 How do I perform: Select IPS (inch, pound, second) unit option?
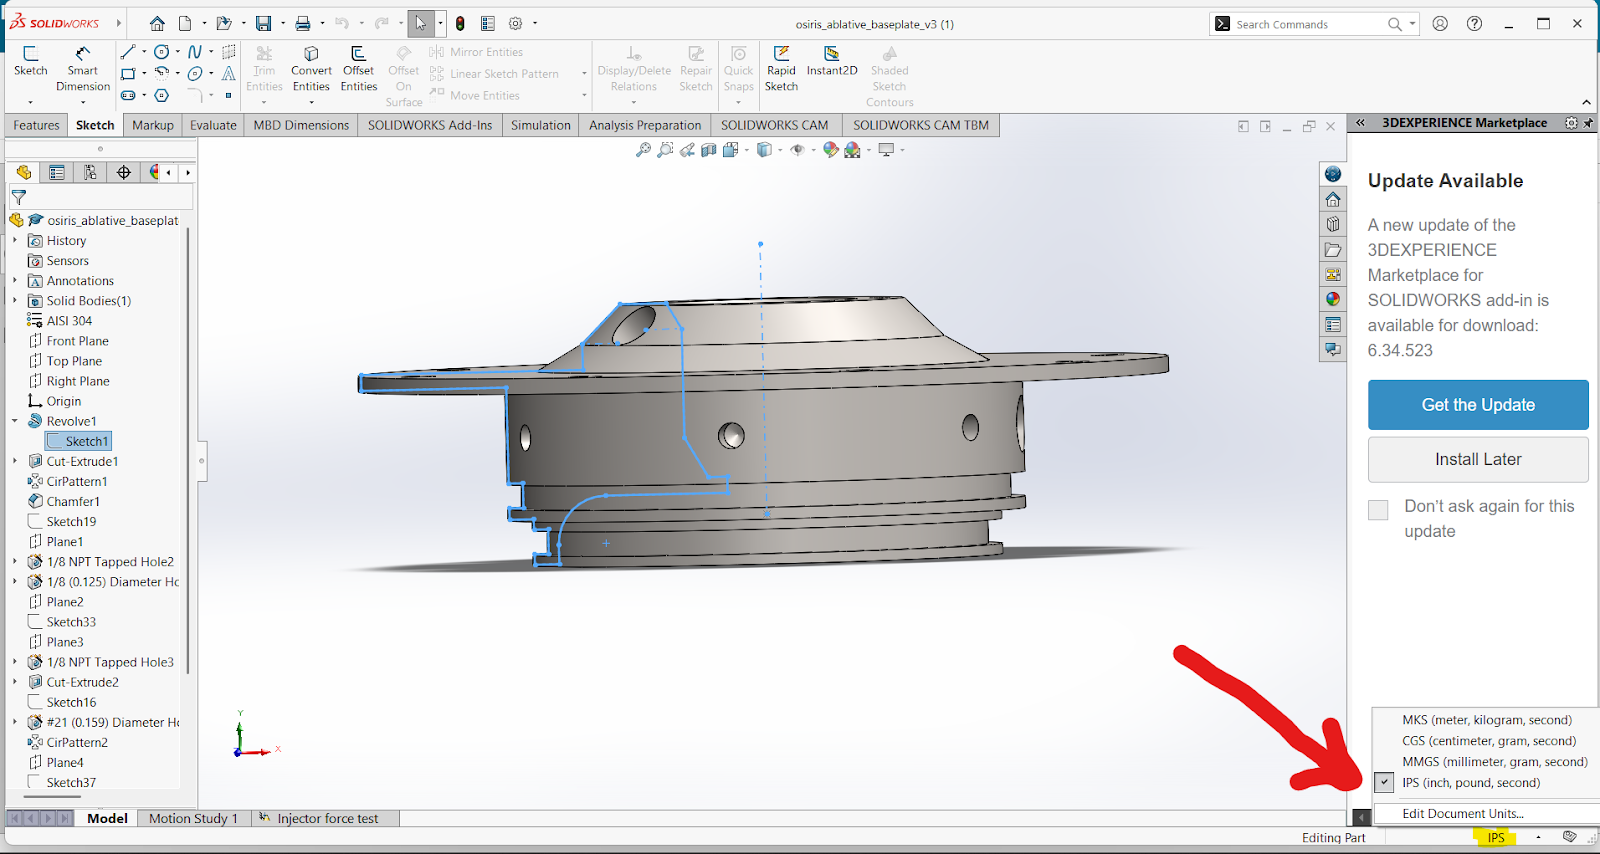coord(1470,783)
